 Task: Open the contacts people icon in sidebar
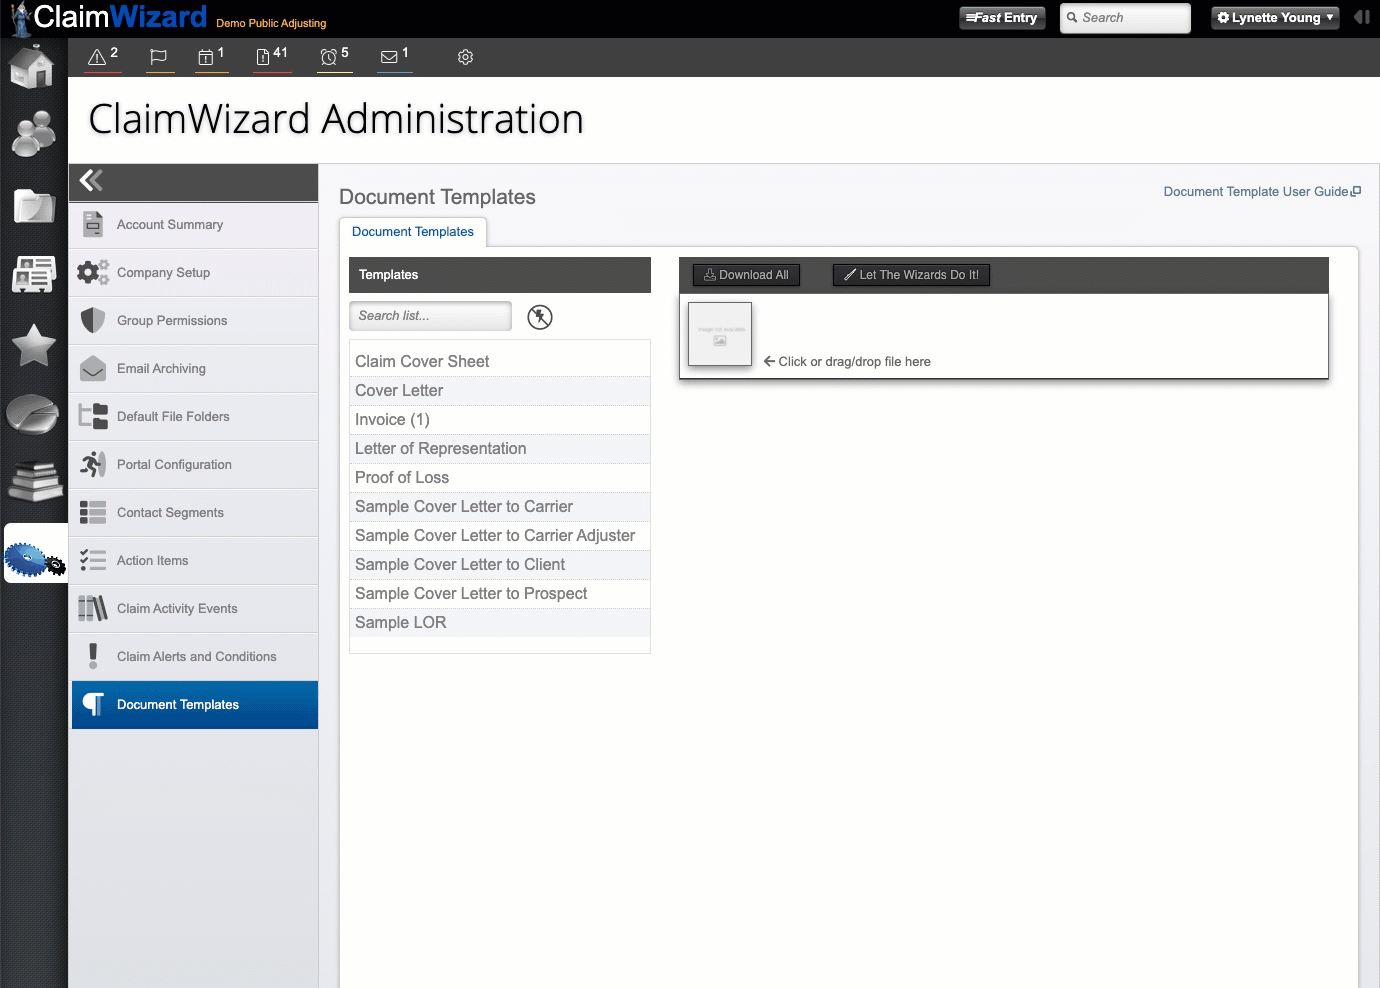coord(33,134)
